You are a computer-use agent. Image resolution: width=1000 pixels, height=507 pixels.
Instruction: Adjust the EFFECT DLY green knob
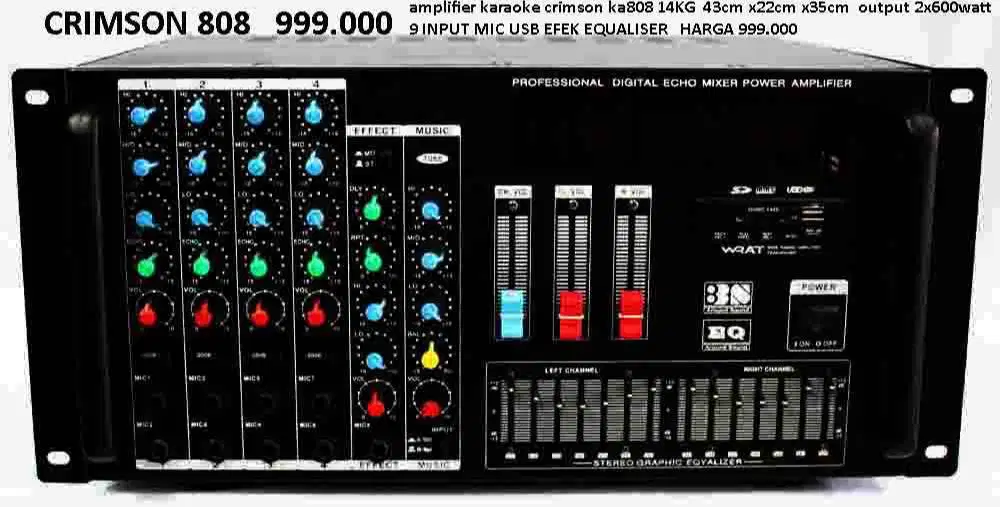click(x=372, y=209)
